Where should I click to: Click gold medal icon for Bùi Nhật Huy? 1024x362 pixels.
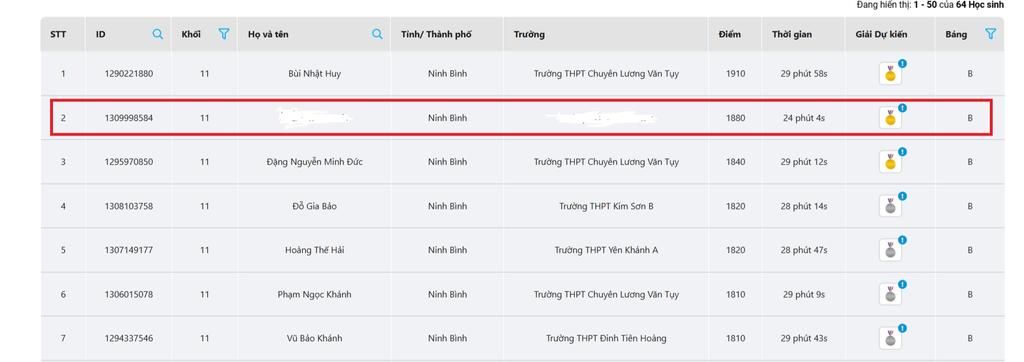(889, 74)
